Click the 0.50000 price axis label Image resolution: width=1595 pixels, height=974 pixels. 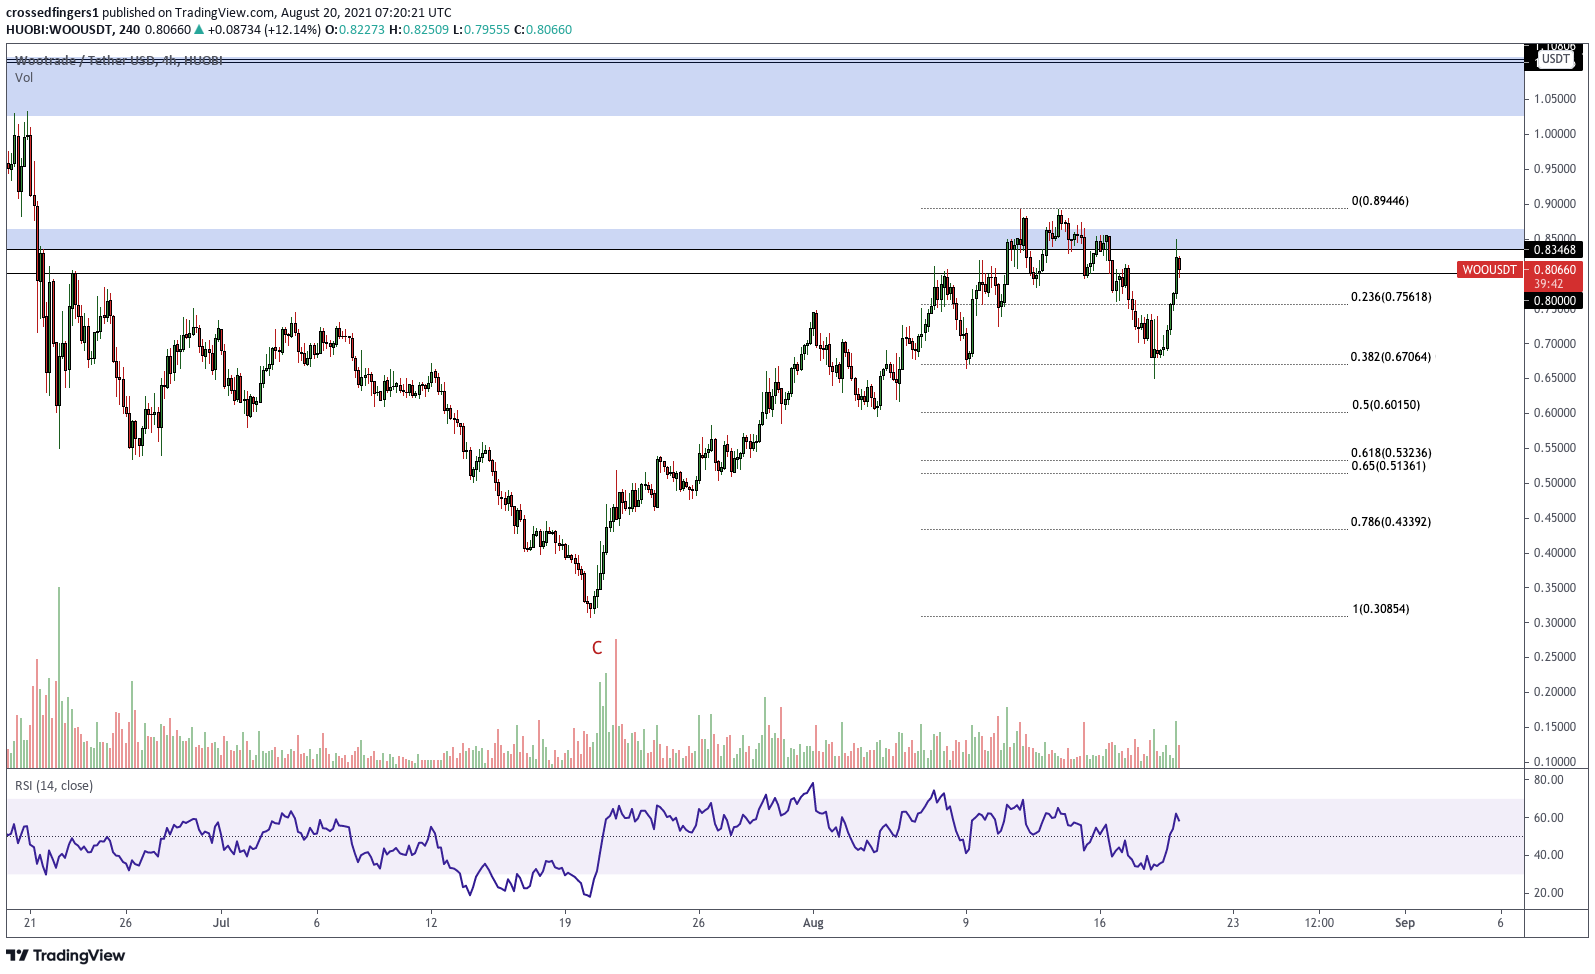pos(1555,483)
